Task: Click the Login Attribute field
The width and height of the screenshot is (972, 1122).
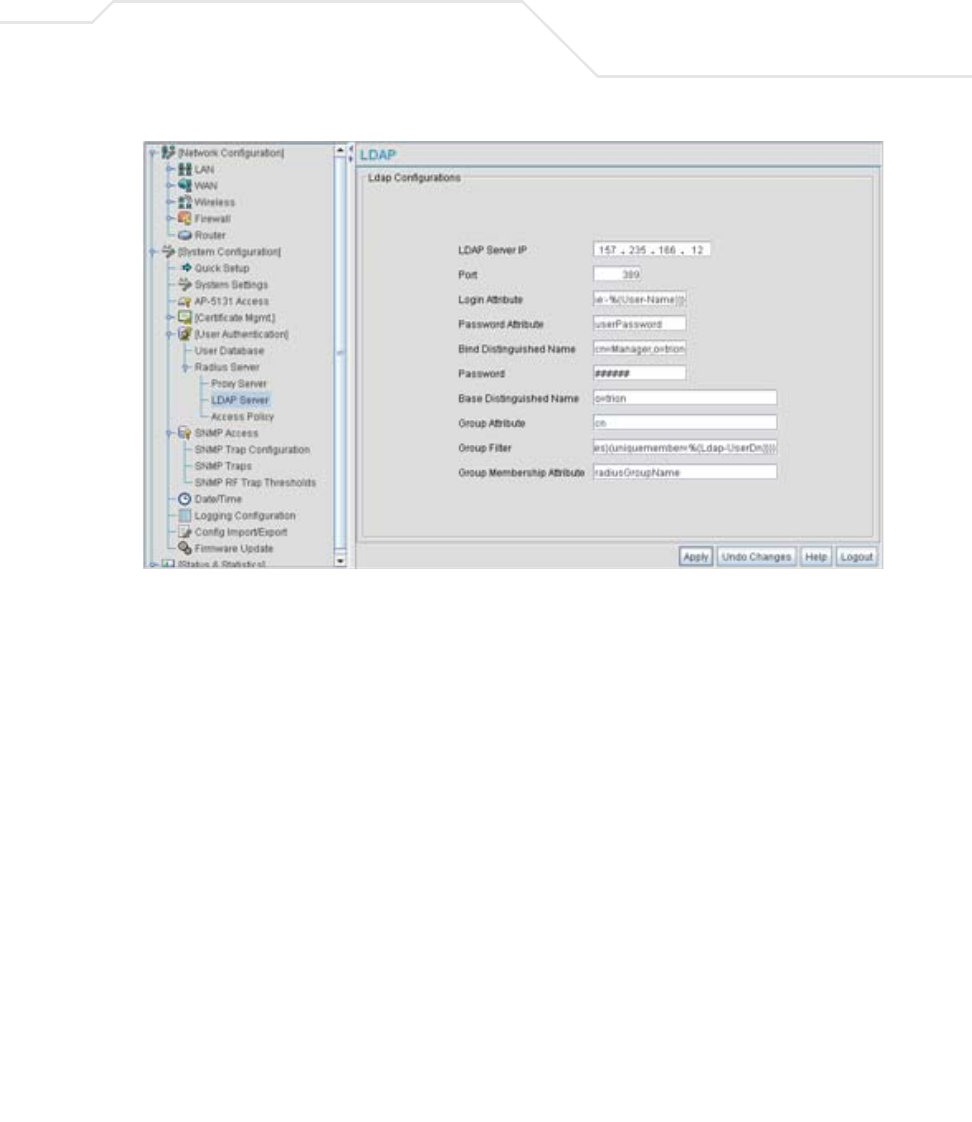Action: click(x=640, y=299)
